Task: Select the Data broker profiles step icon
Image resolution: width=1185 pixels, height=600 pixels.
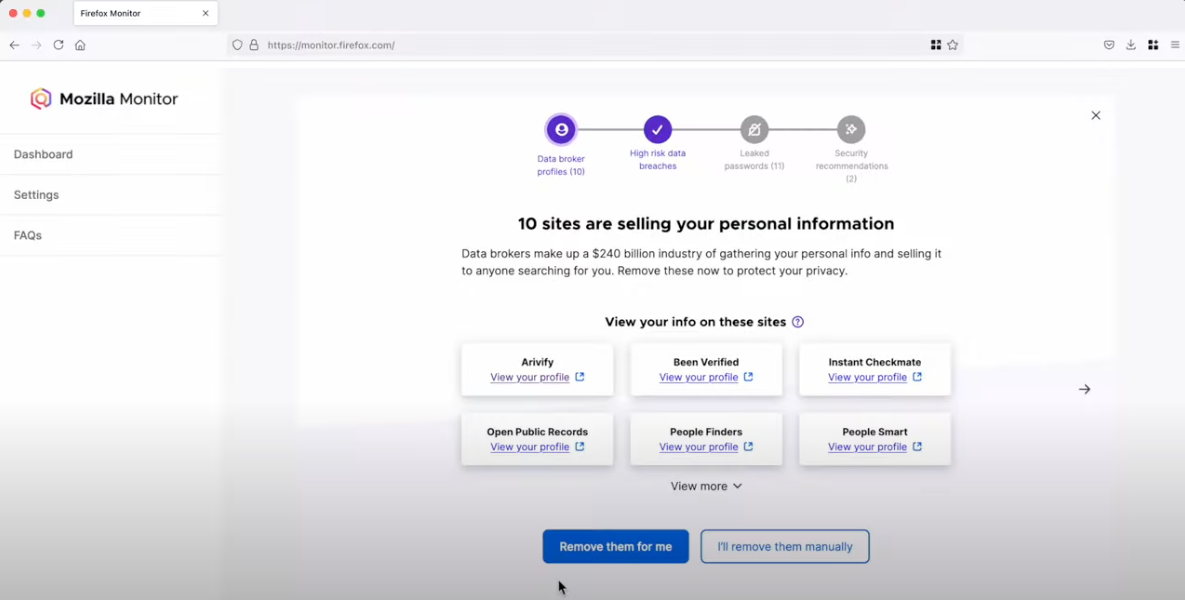Action: pyautogui.click(x=561, y=129)
